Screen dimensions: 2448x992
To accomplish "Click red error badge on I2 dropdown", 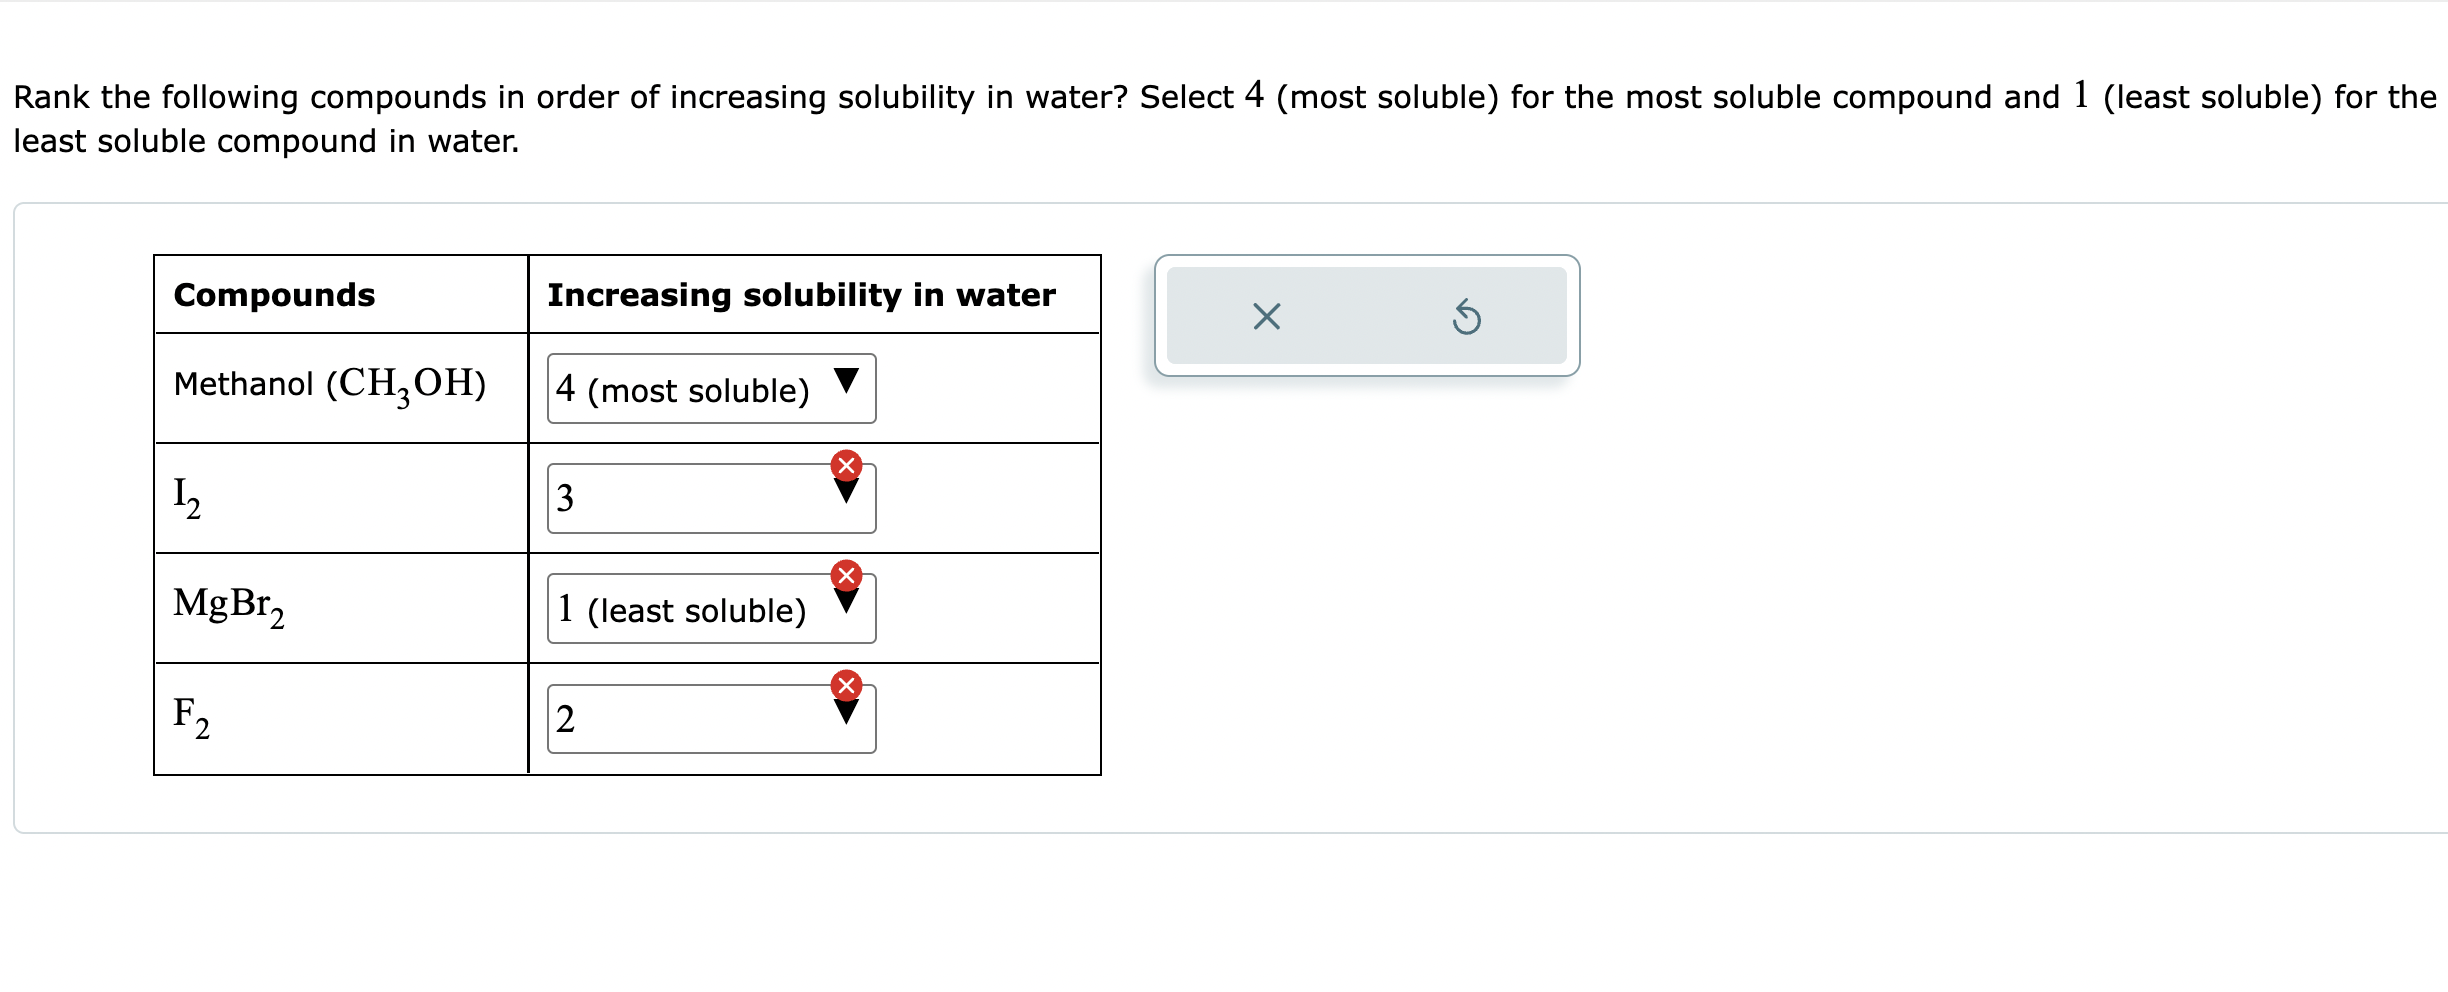I will click(846, 465).
